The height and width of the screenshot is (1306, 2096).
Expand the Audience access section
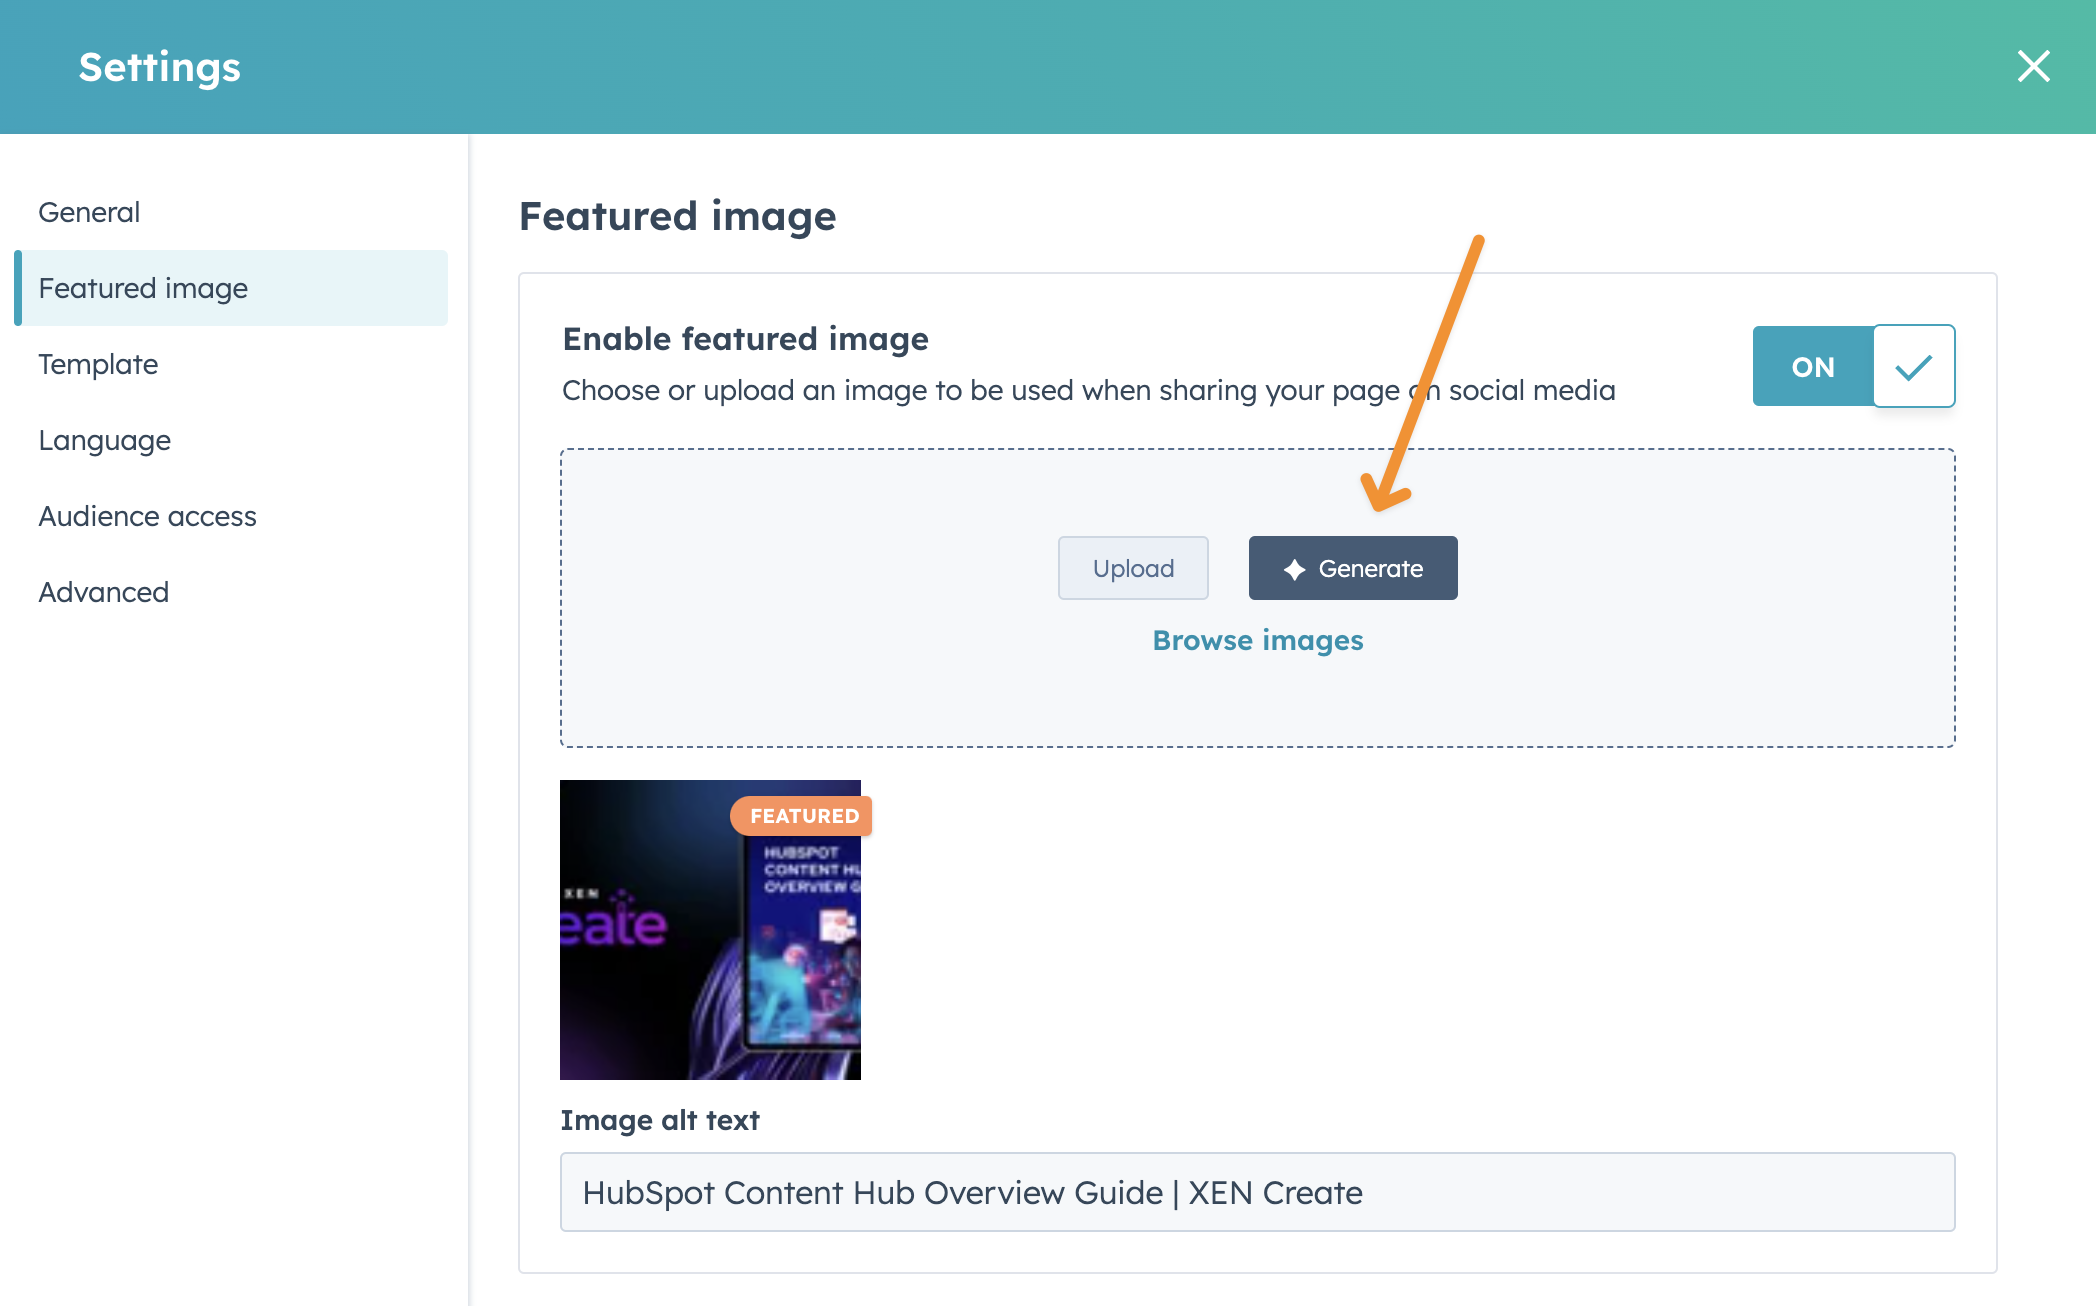pyautogui.click(x=149, y=516)
